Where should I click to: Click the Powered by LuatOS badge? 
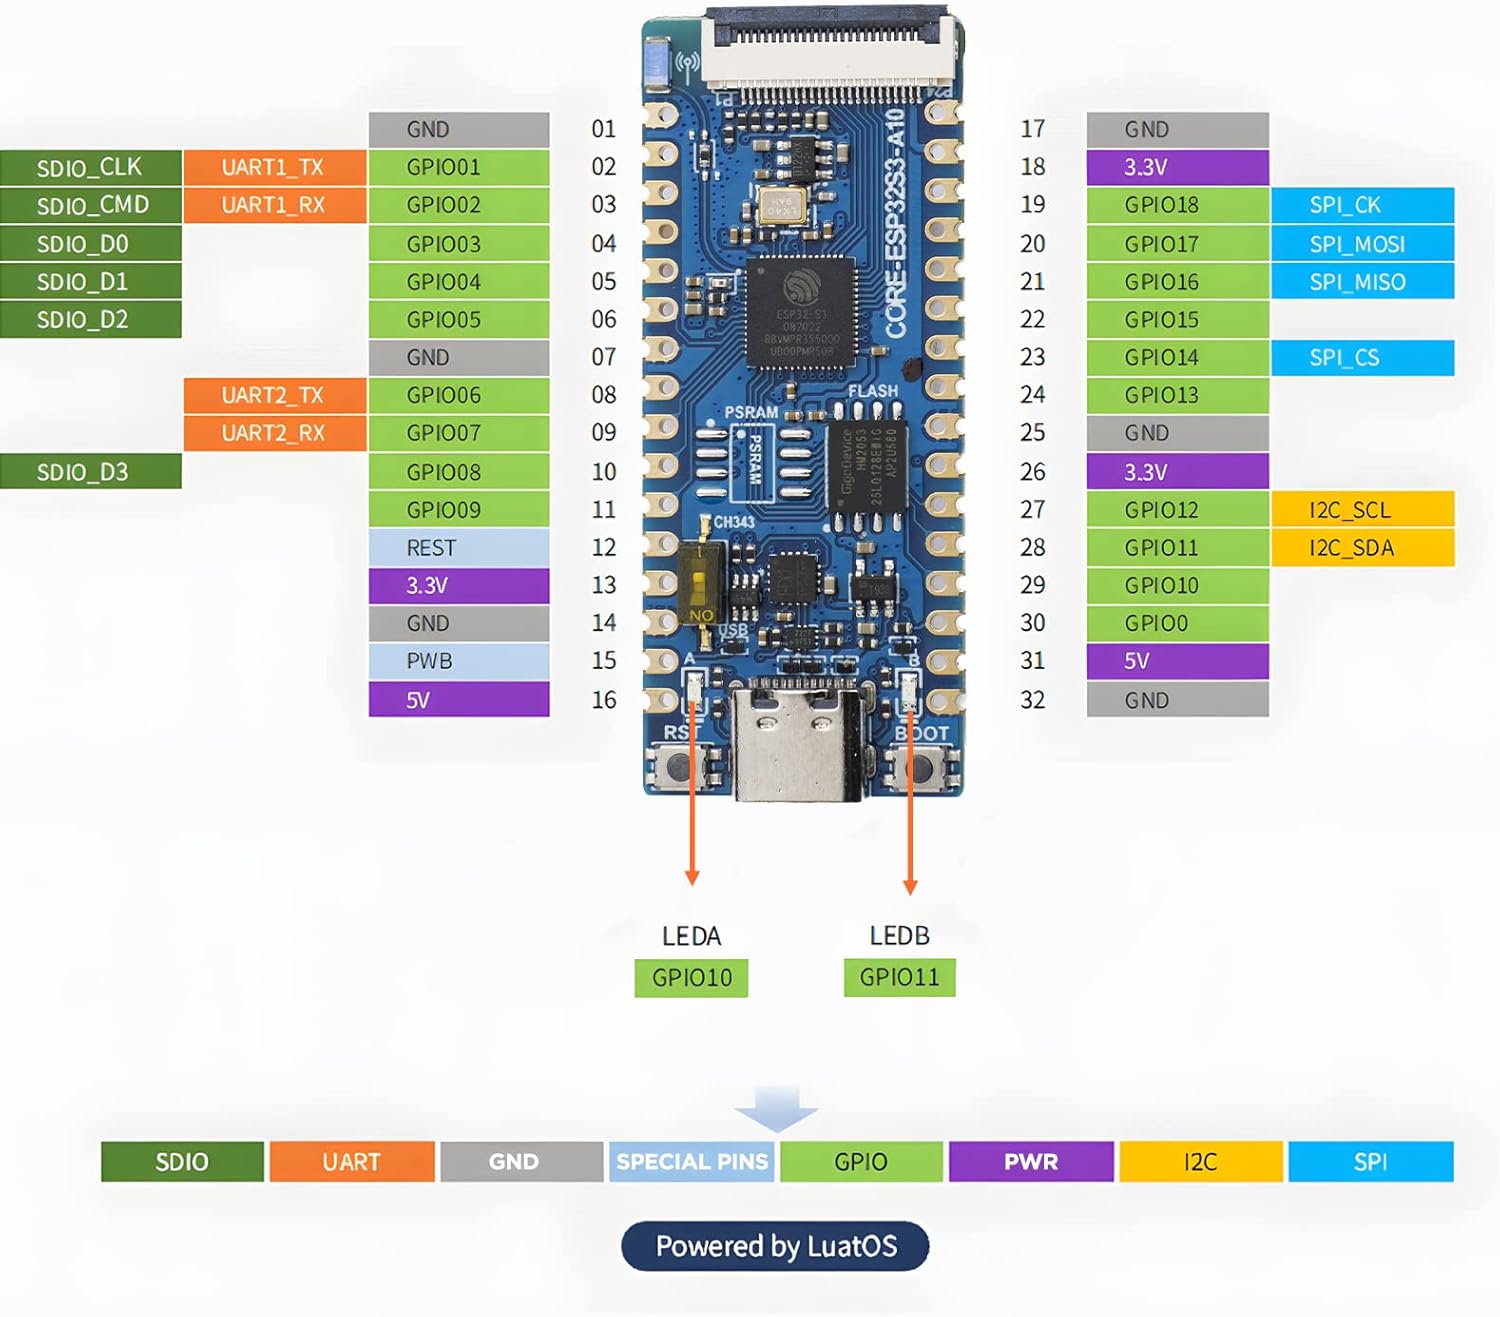pyautogui.click(x=775, y=1246)
